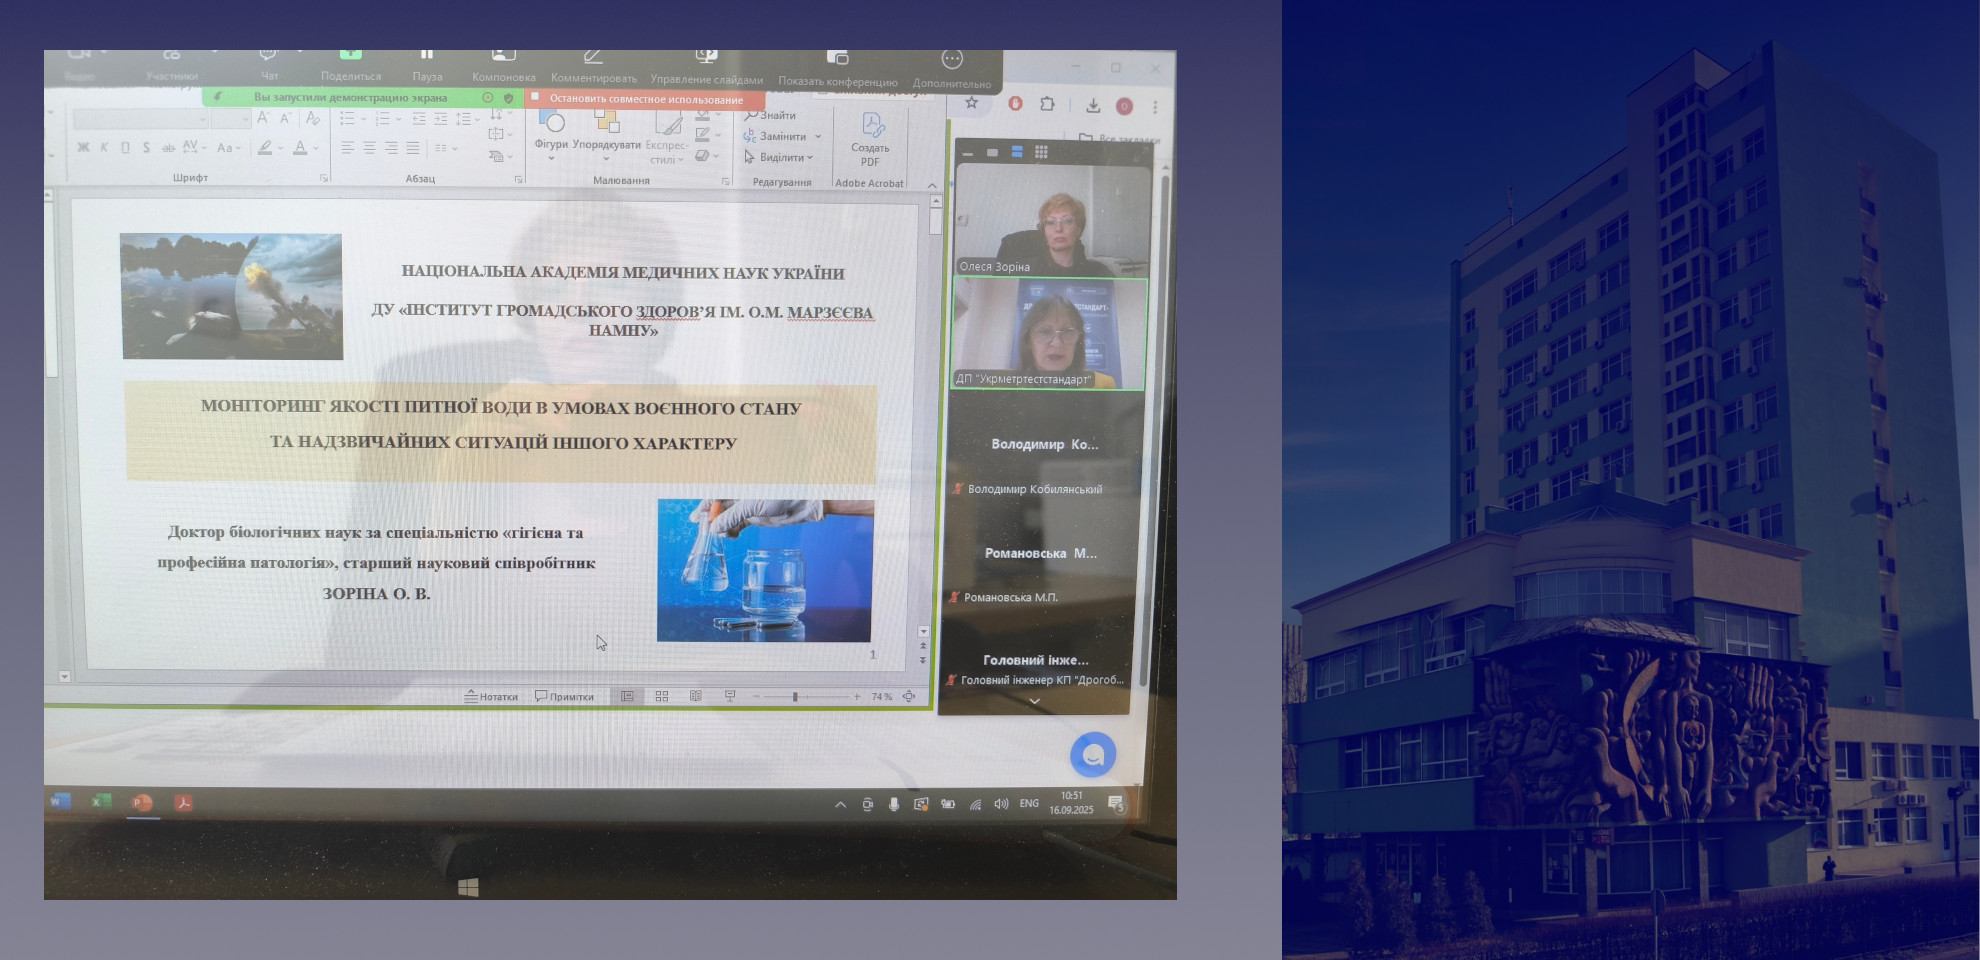Toggle underline formatting in the Шрифт group
Screen dimensions: 1980x960
click(x=125, y=147)
